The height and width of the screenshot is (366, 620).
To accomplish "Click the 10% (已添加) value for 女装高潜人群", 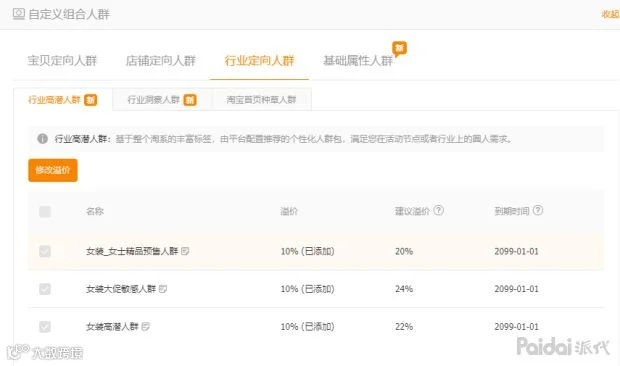I will [308, 326].
